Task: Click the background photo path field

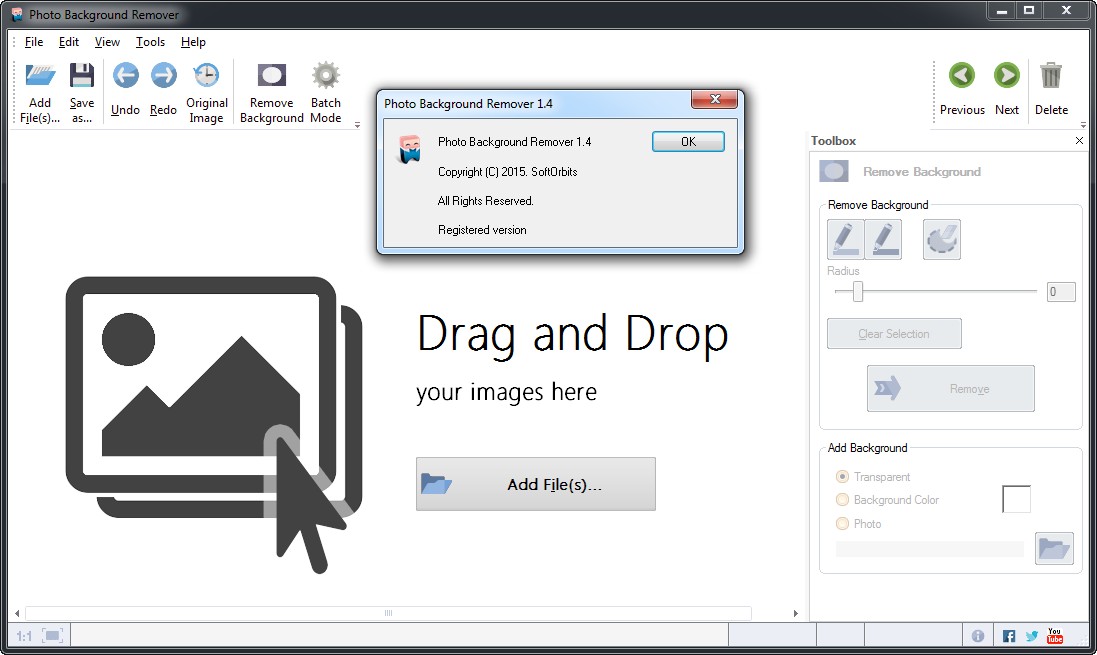Action: pos(929,549)
